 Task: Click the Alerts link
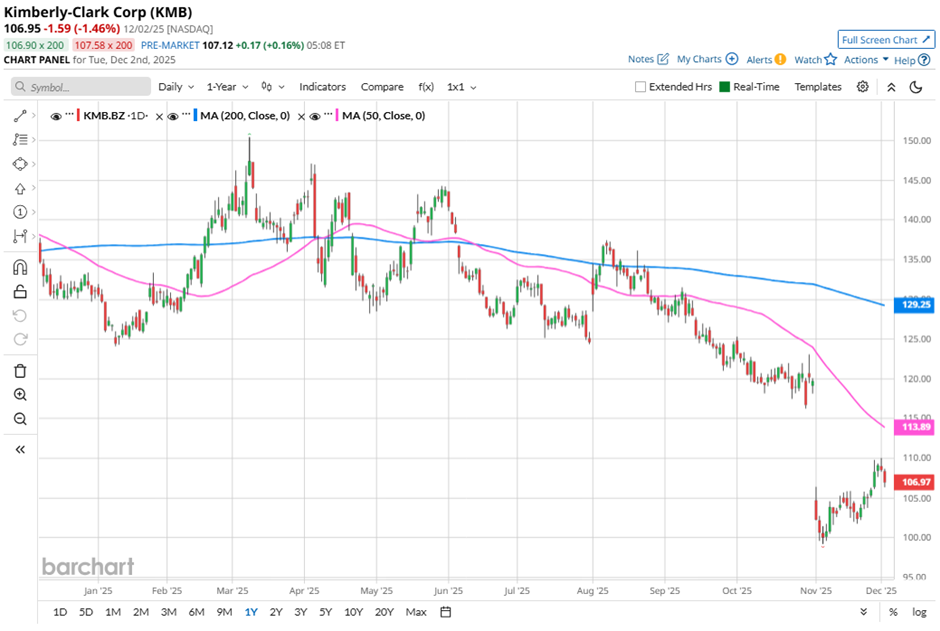click(759, 59)
